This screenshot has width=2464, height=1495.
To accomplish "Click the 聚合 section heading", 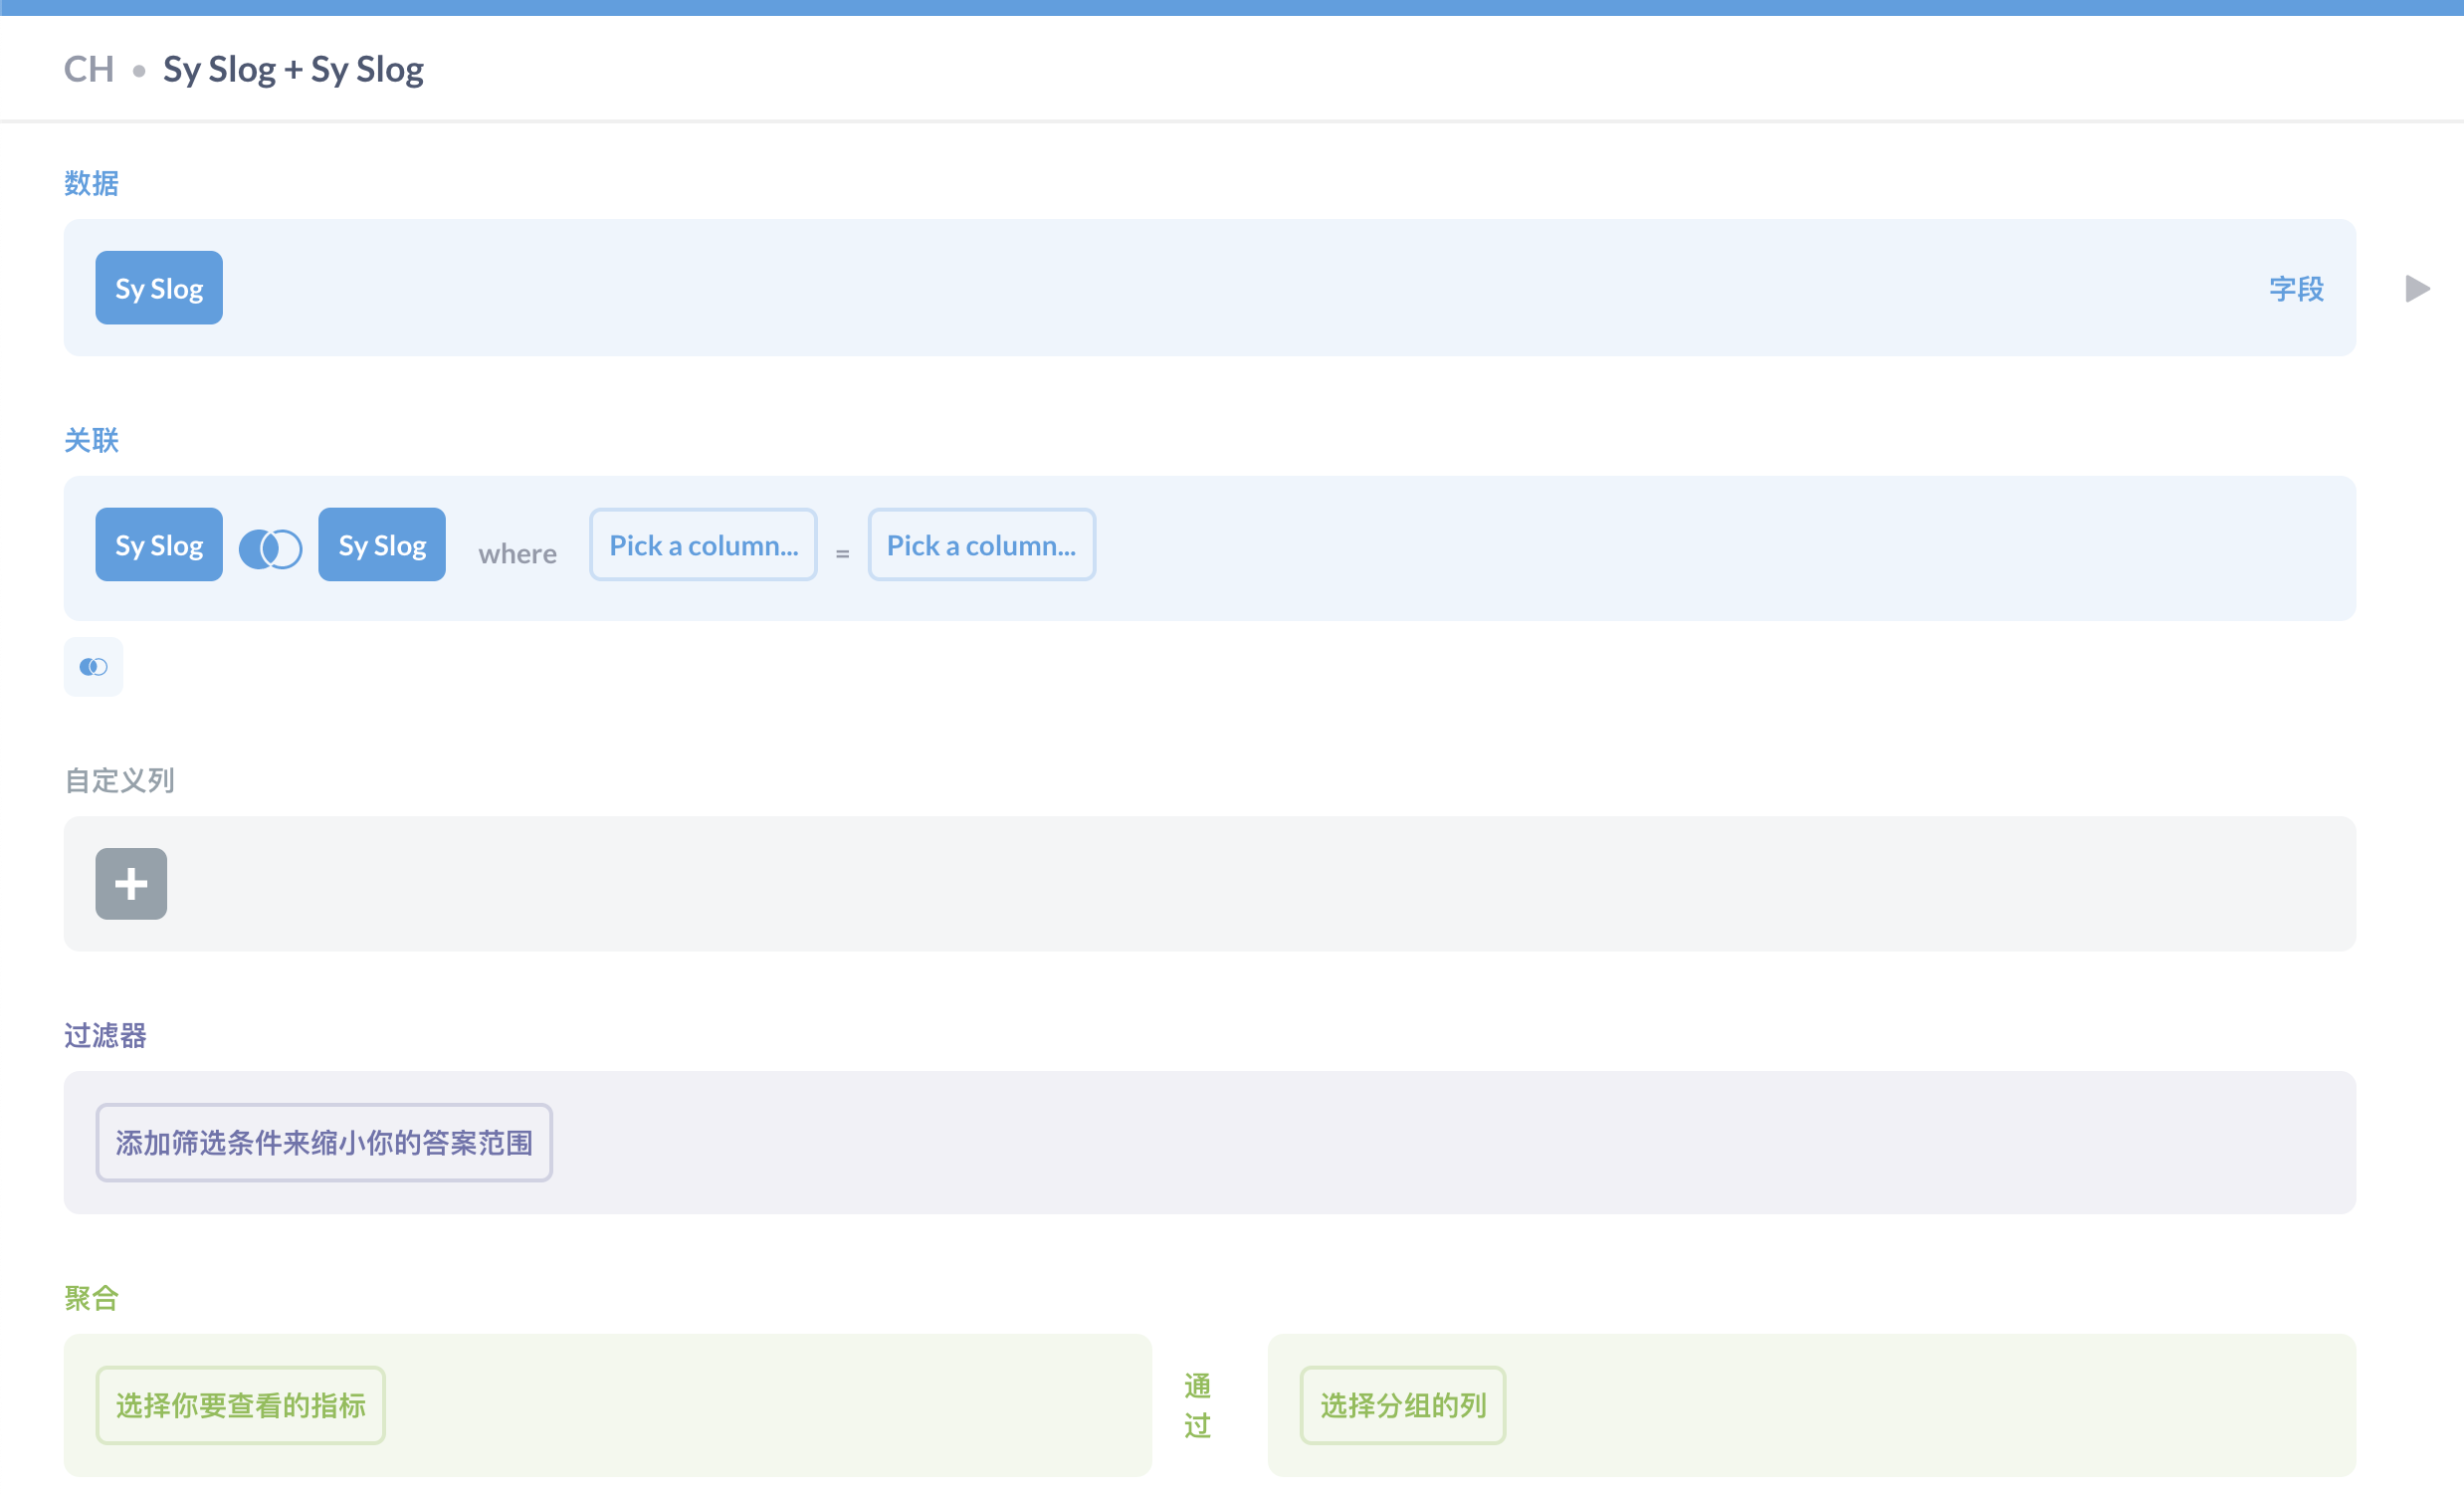I will point(91,1298).
